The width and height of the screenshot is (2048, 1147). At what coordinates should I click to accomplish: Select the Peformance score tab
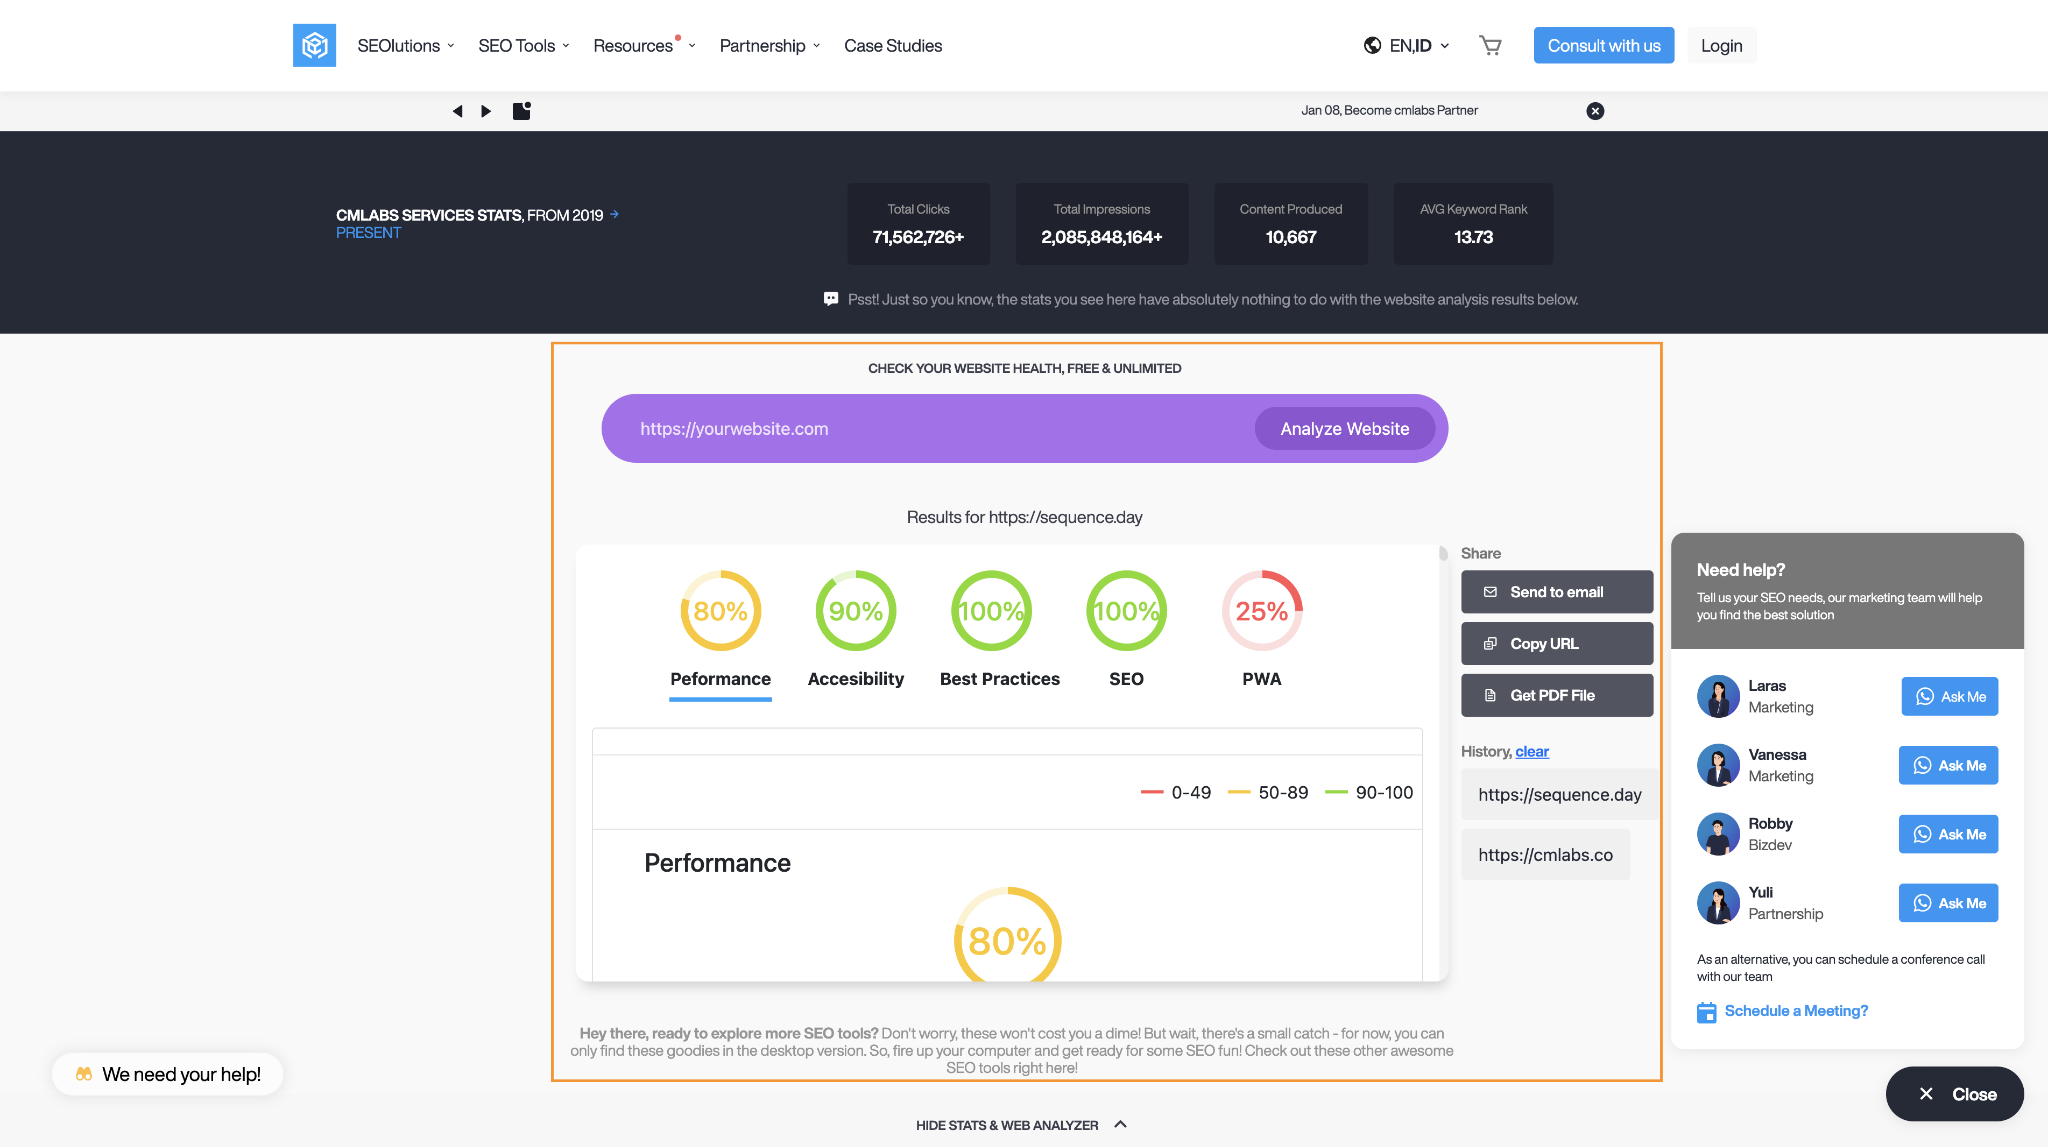click(720, 634)
